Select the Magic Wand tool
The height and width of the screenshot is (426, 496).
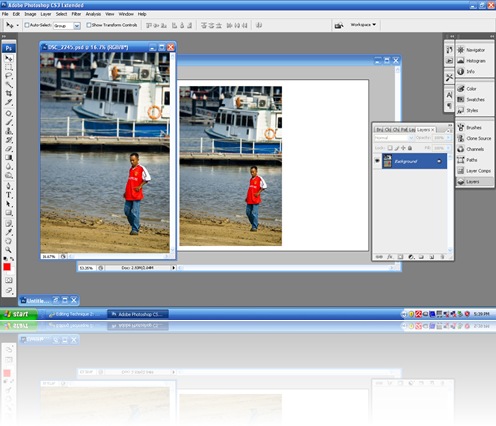(9, 85)
